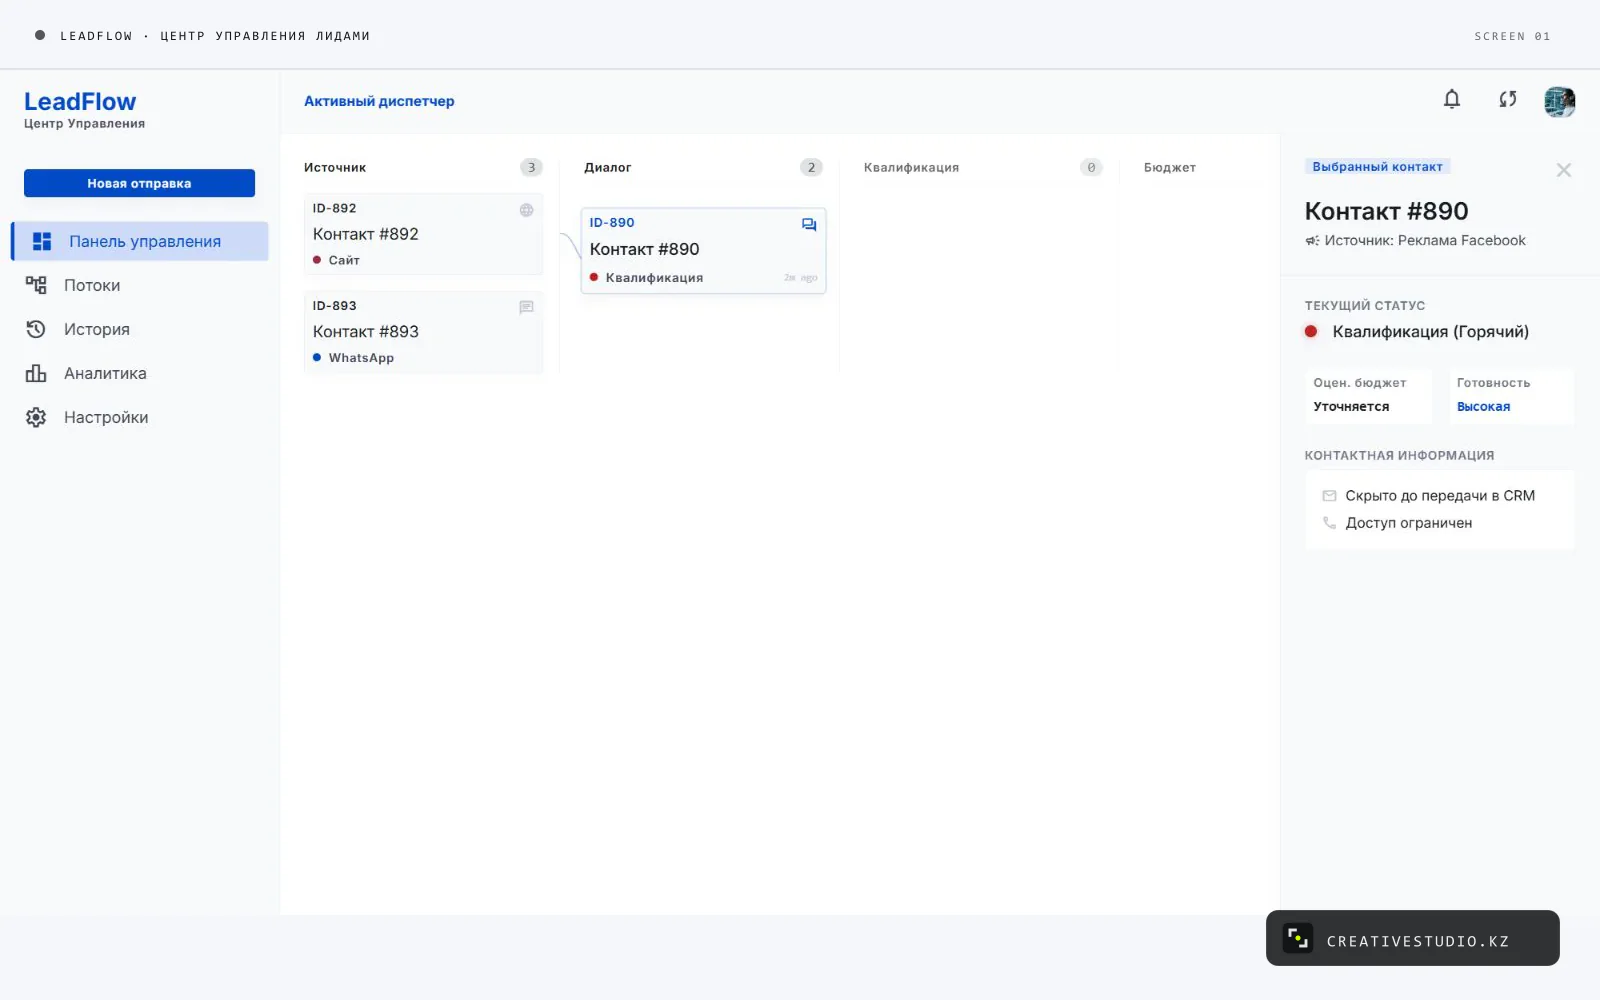Image resolution: width=1600 pixels, height=1000 pixels.
Task: Click Источник count badge 3
Action: (x=531, y=167)
